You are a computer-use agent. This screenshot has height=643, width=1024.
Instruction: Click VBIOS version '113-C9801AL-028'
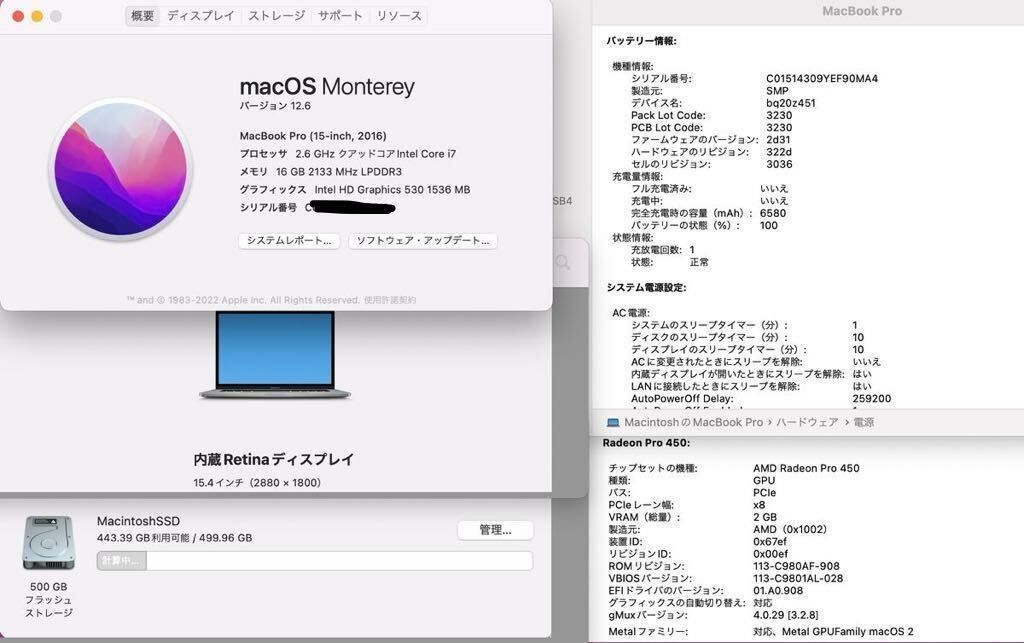[x=798, y=578]
